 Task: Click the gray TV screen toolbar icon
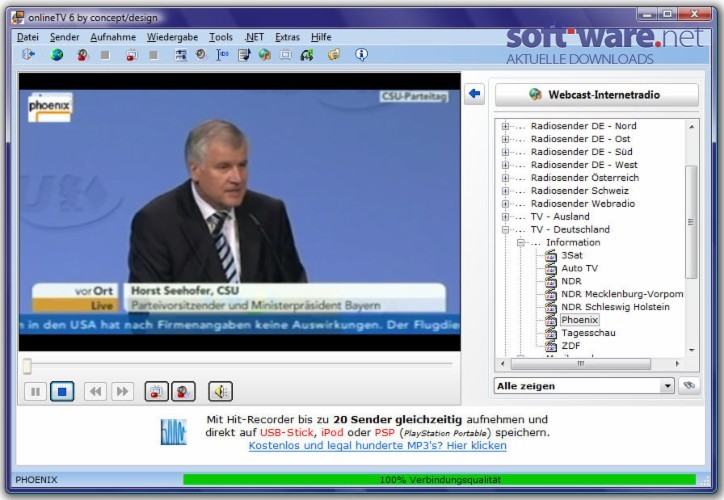click(x=286, y=55)
